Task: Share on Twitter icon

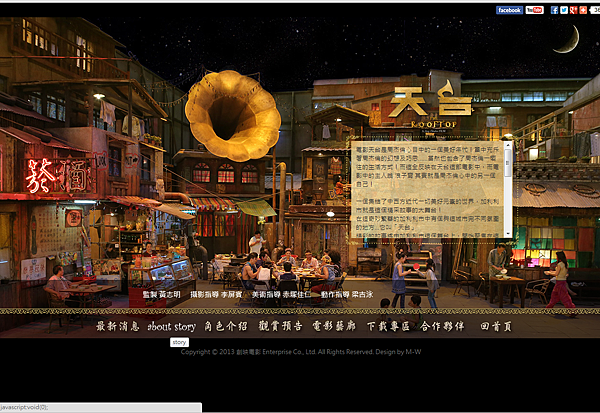Action: (x=564, y=10)
